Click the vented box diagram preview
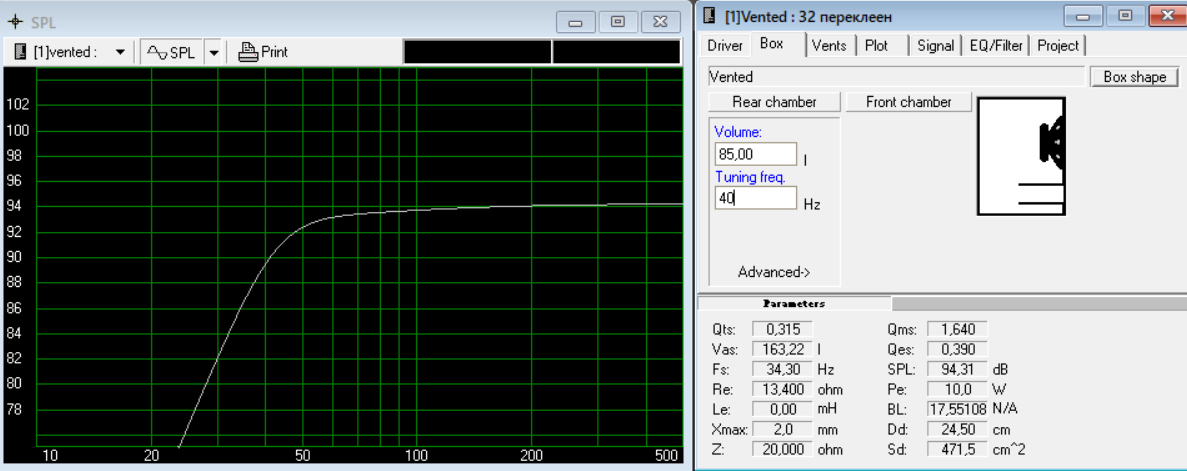The width and height of the screenshot is (1187, 471). point(1021,156)
